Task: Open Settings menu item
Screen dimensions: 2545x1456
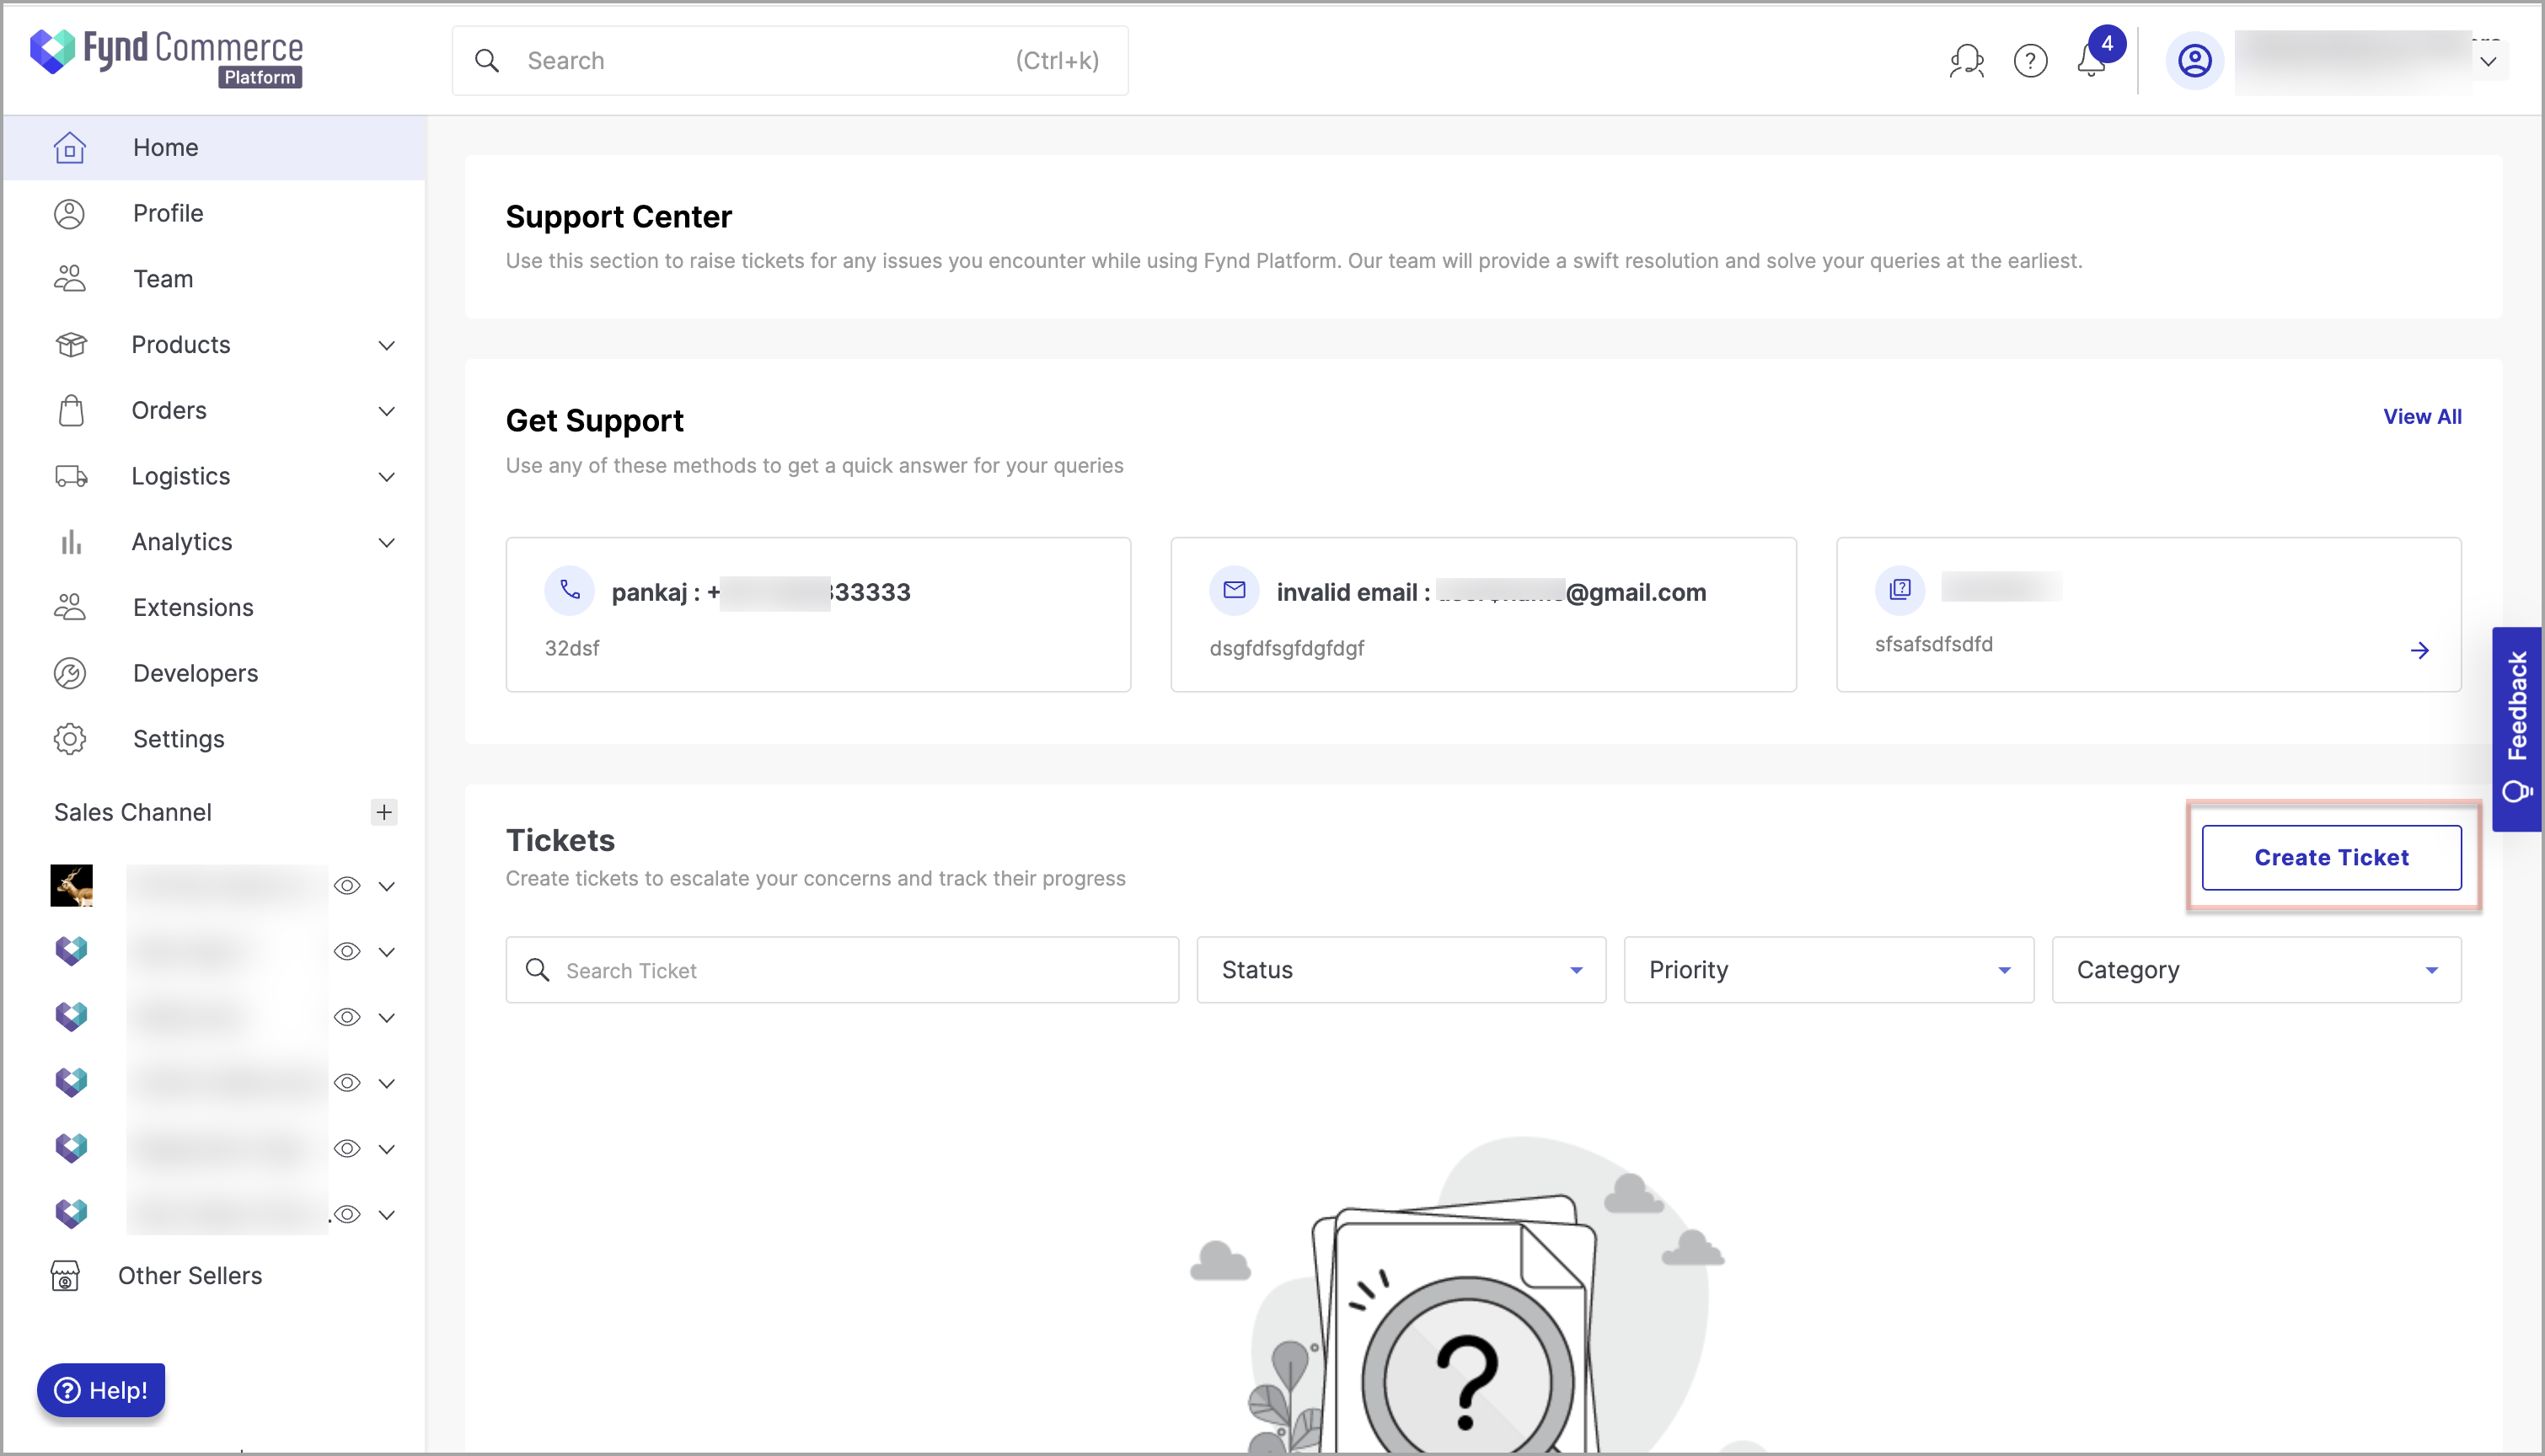Action: click(214, 739)
